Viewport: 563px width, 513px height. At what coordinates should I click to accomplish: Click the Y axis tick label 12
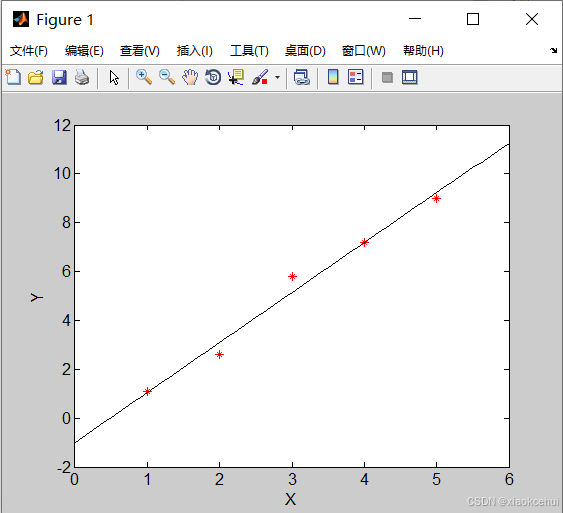point(62,126)
